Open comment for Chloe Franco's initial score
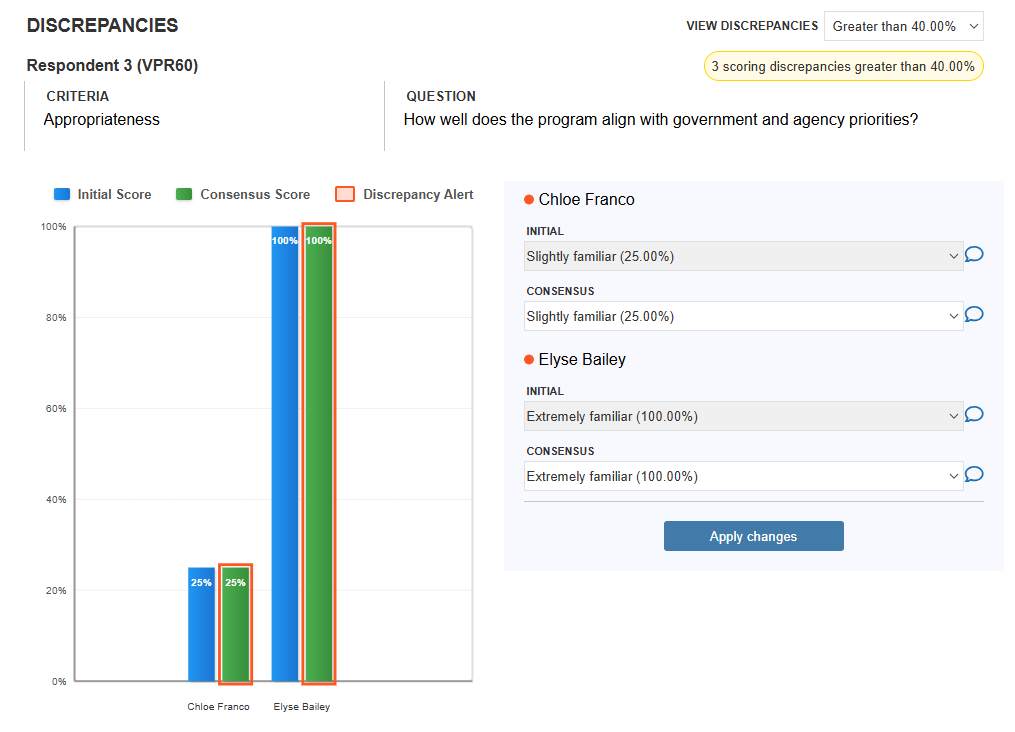 click(x=974, y=254)
